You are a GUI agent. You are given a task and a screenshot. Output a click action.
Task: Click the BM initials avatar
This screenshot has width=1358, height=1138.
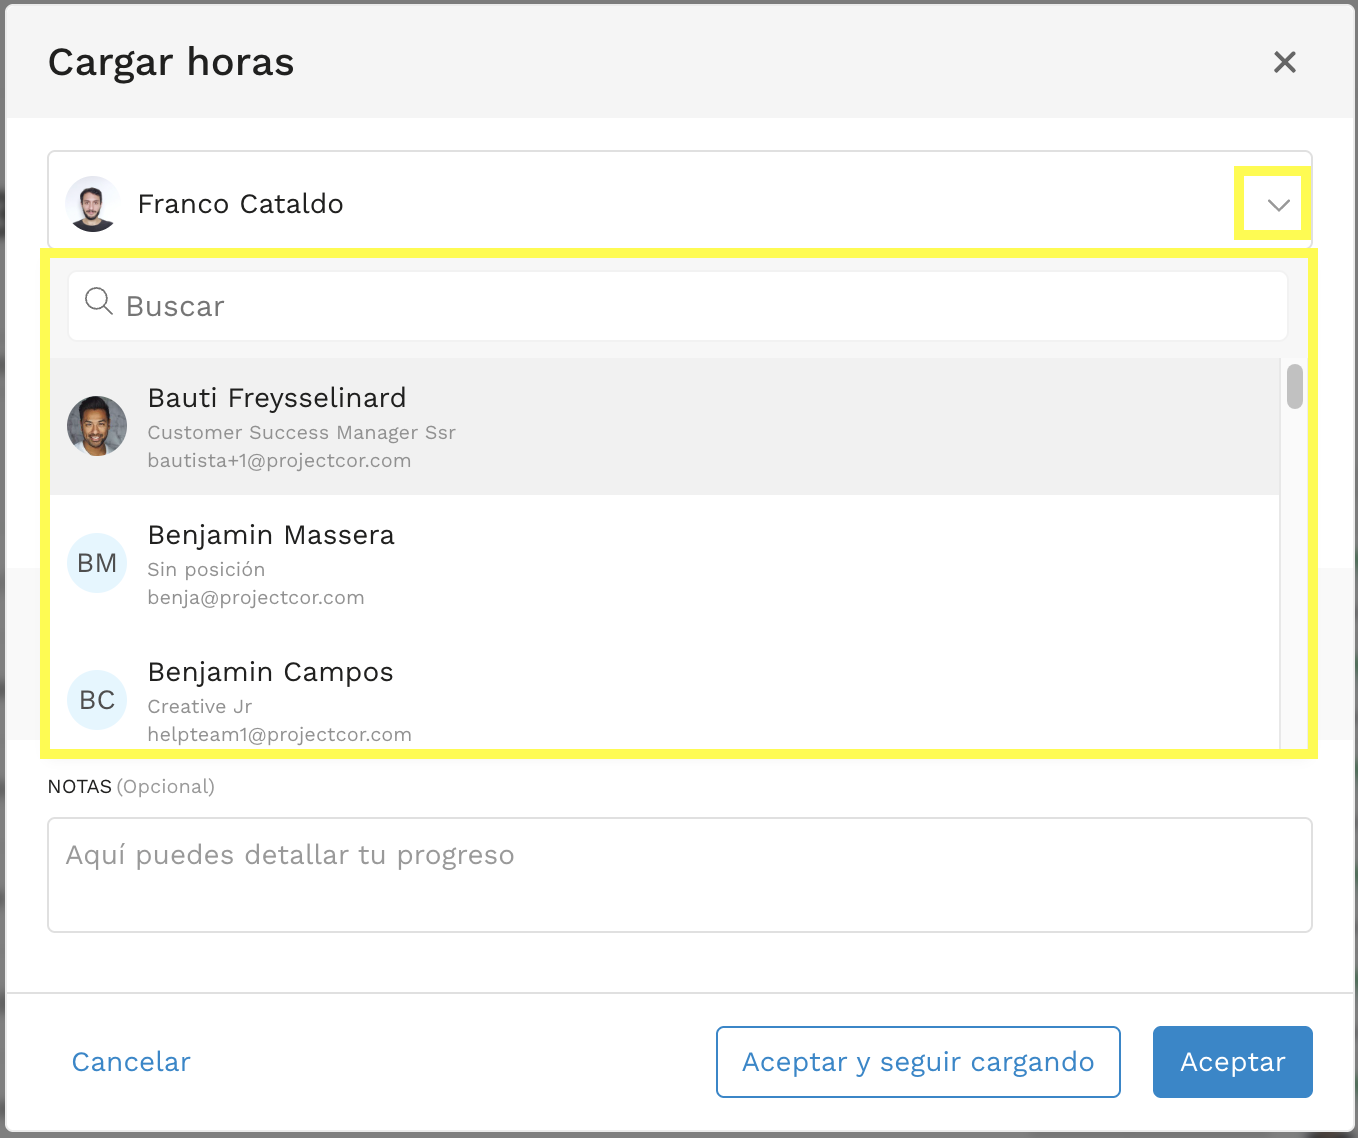97,563
